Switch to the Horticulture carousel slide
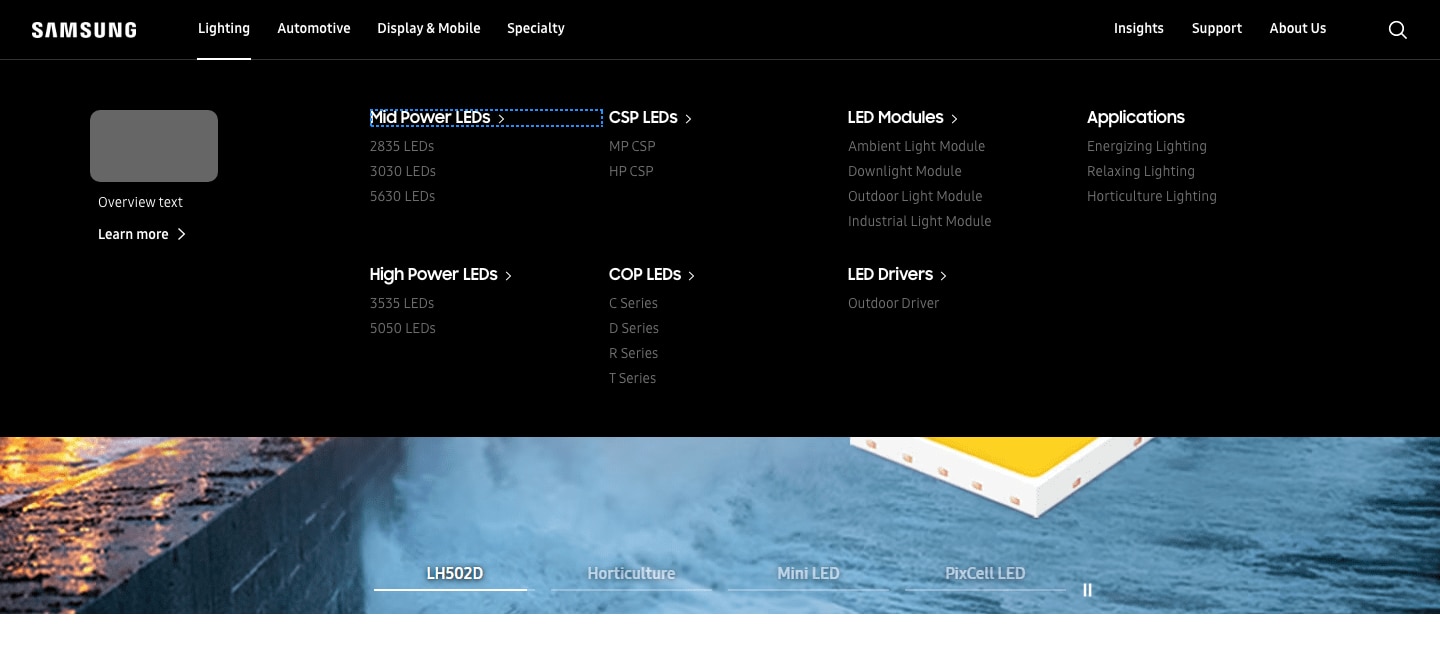 [x=631, y=573]
